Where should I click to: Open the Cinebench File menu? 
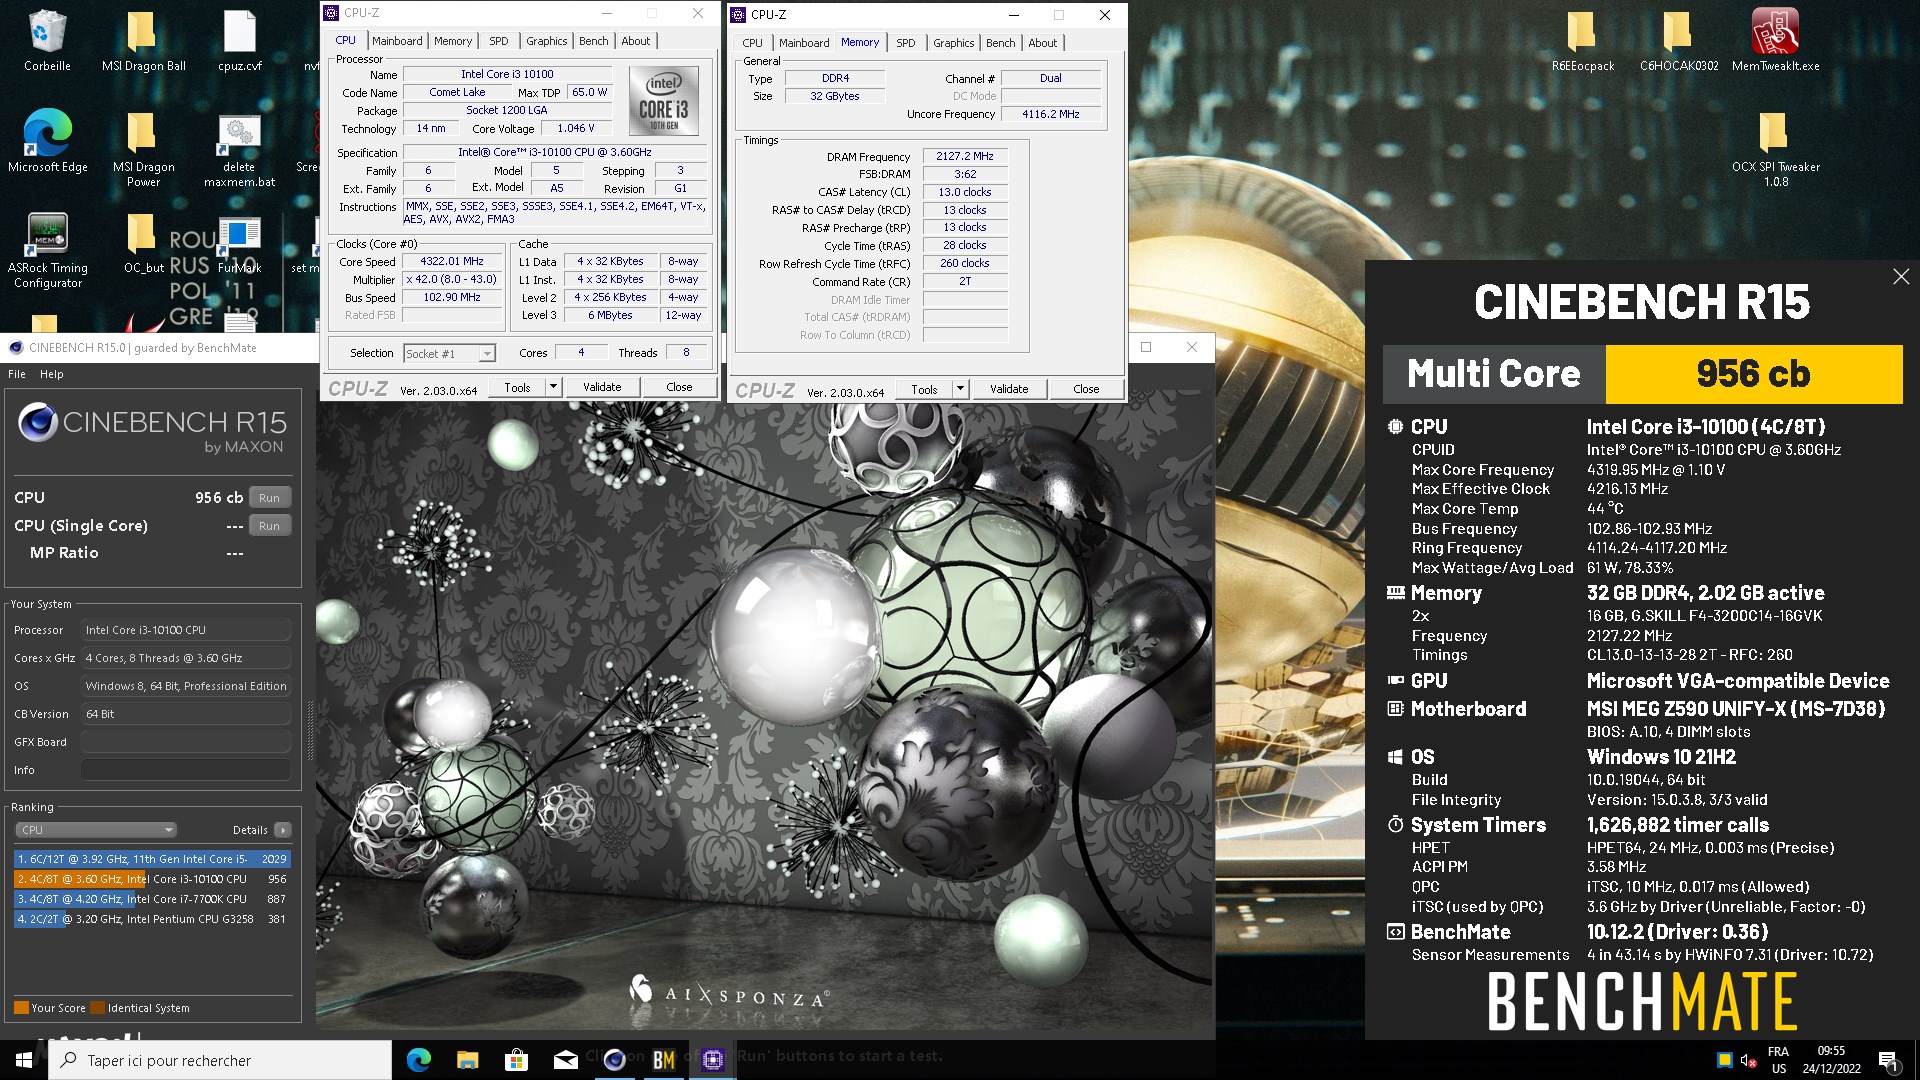(17, 374)
